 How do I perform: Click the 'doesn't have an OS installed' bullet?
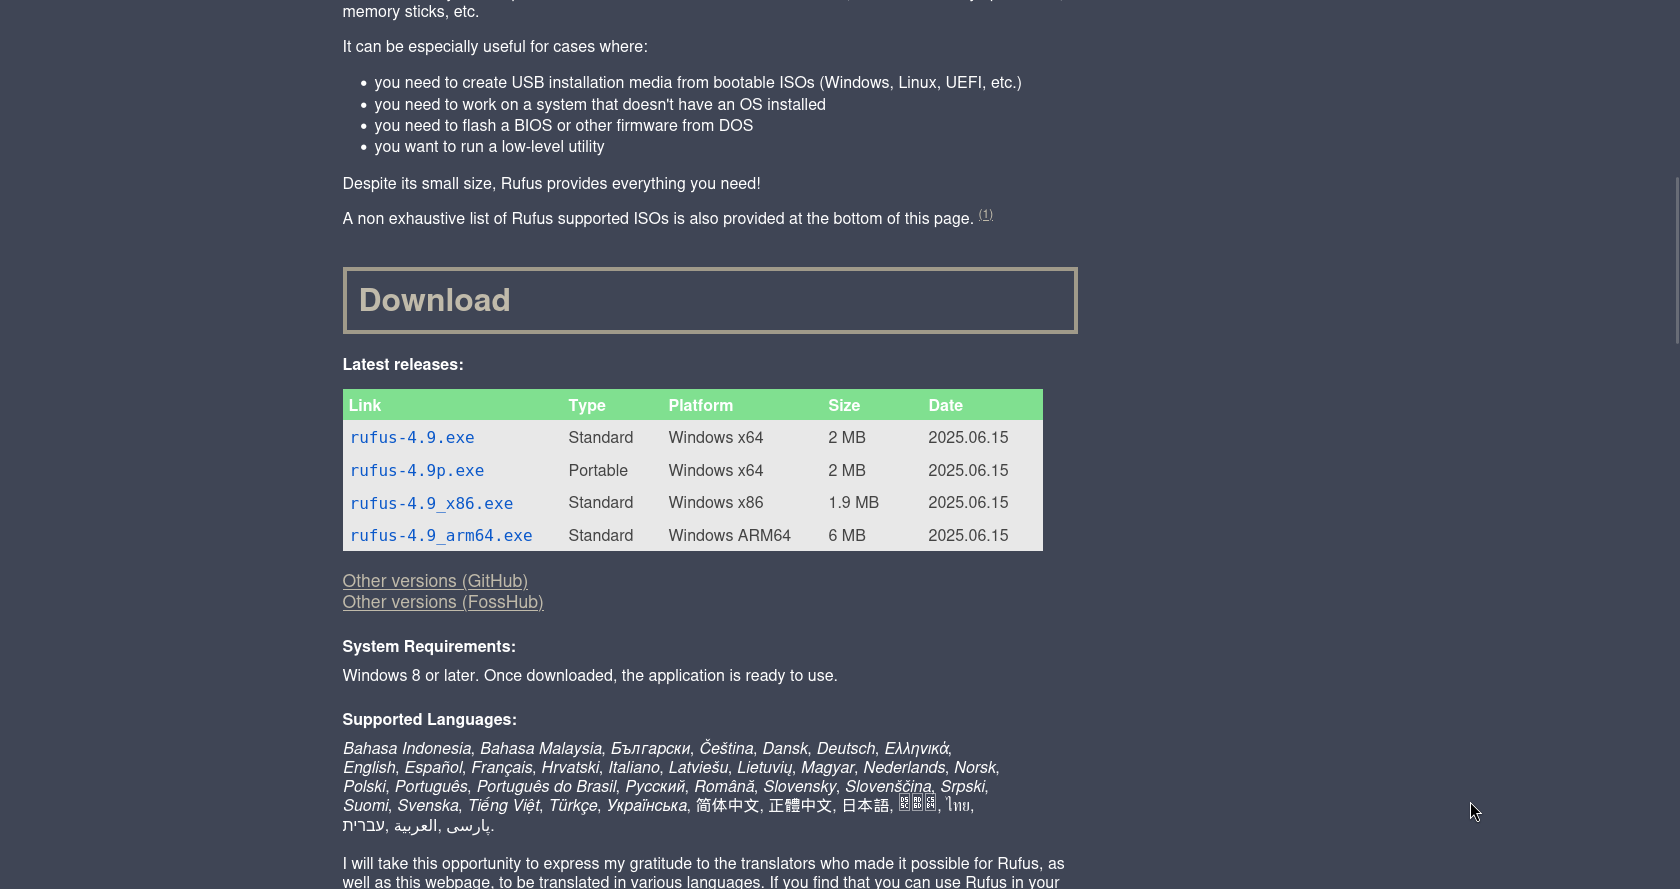pyautogui.click(x=600, y=105)
